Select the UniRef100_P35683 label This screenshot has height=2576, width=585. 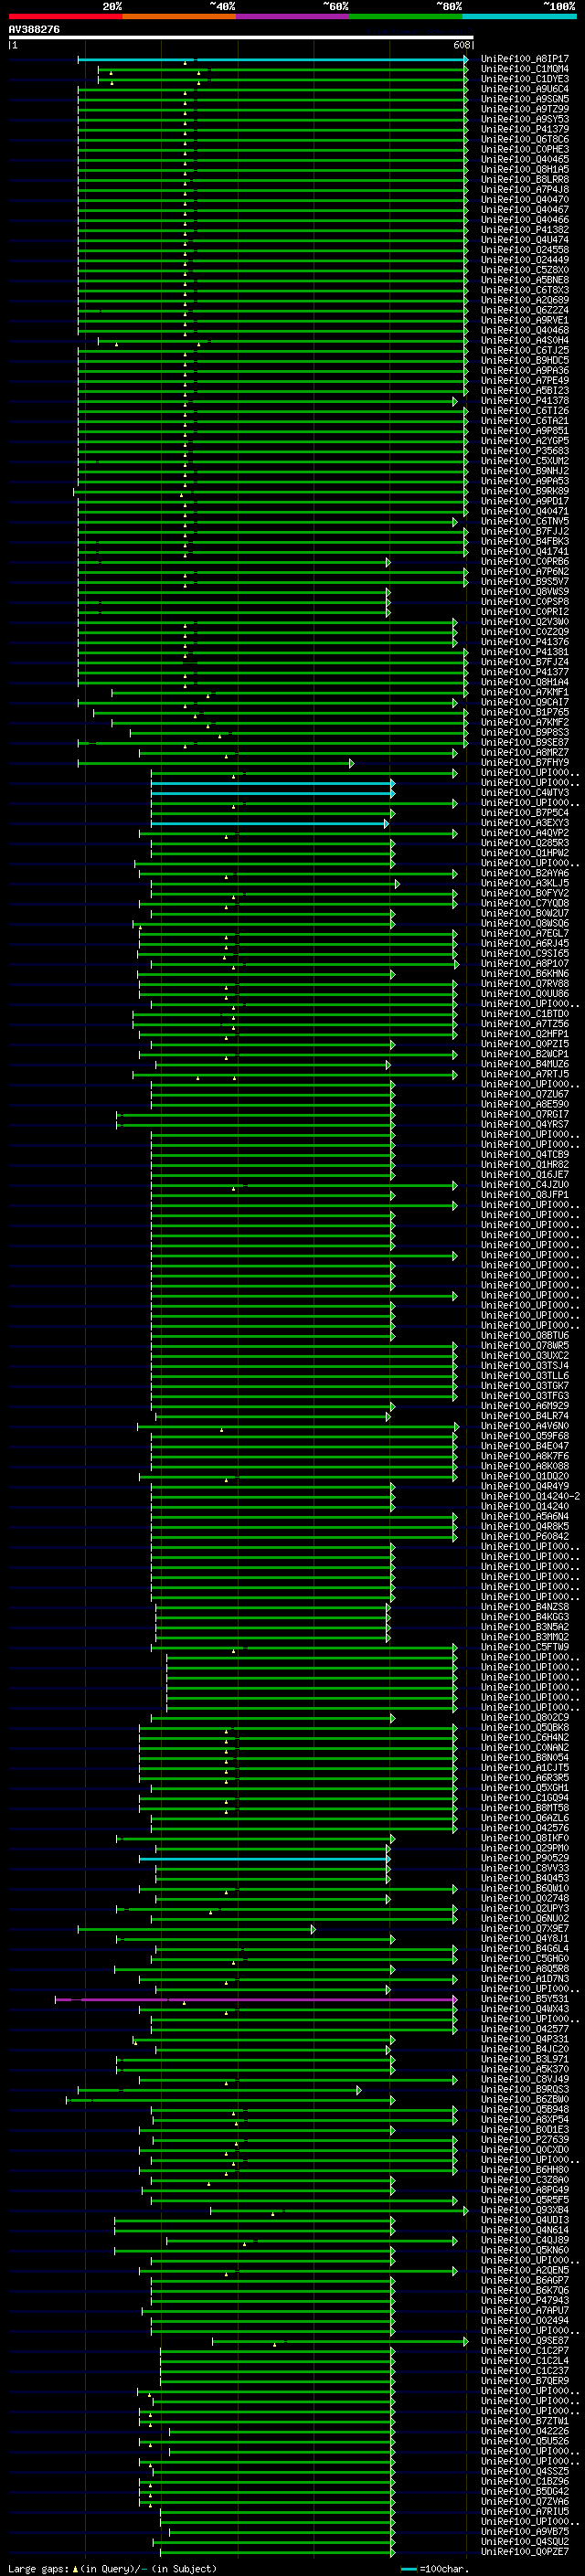coord(524,451)
